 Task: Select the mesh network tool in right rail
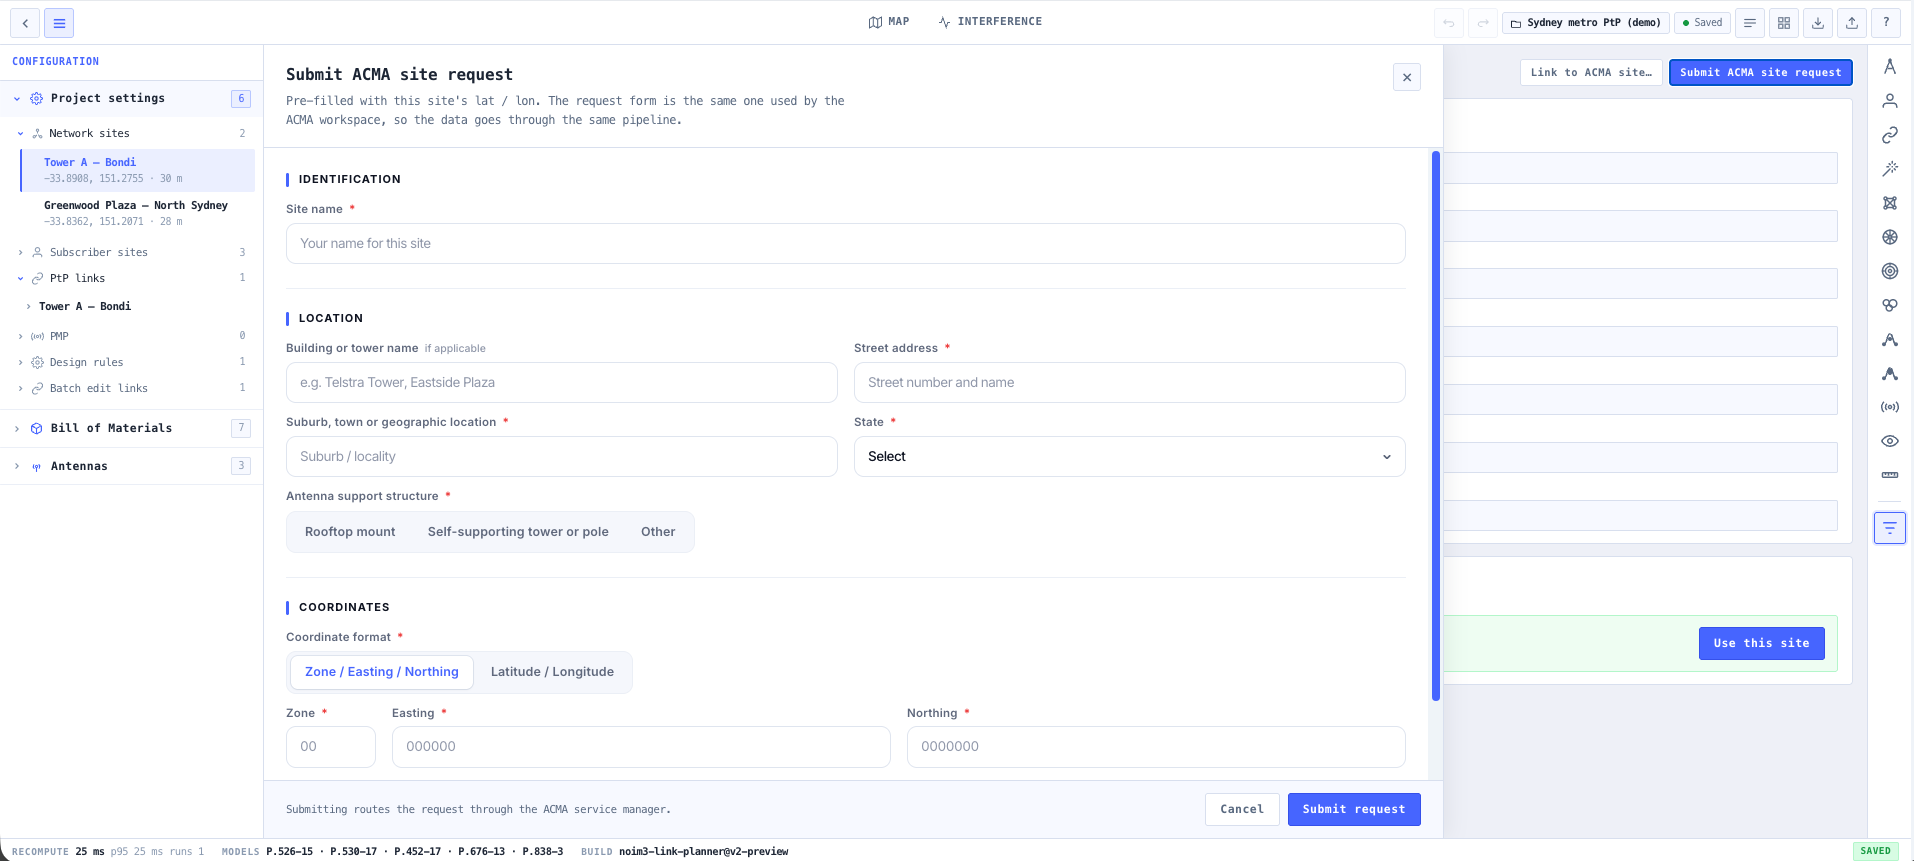[1890, 203]
